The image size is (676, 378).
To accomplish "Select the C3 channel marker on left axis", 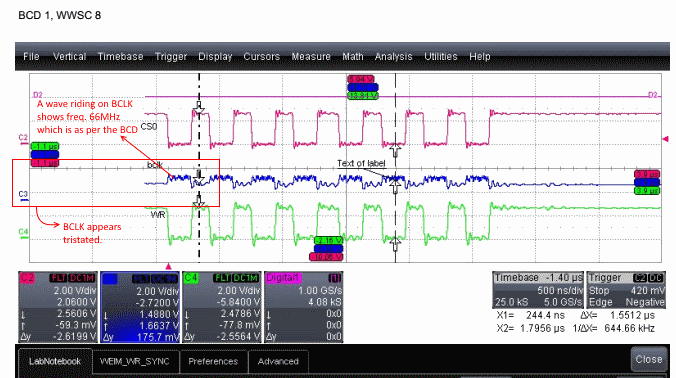I will tap(23, 195).
